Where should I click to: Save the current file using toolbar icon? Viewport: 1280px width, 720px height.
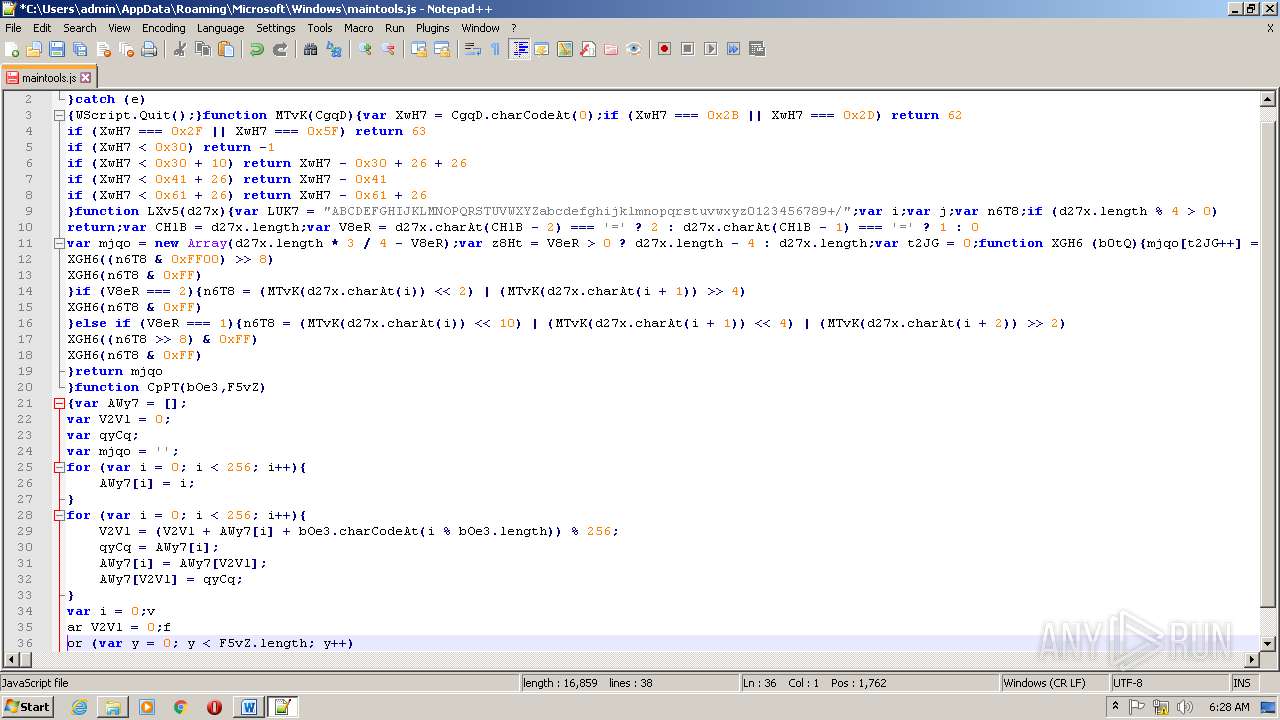click(57, 49)
